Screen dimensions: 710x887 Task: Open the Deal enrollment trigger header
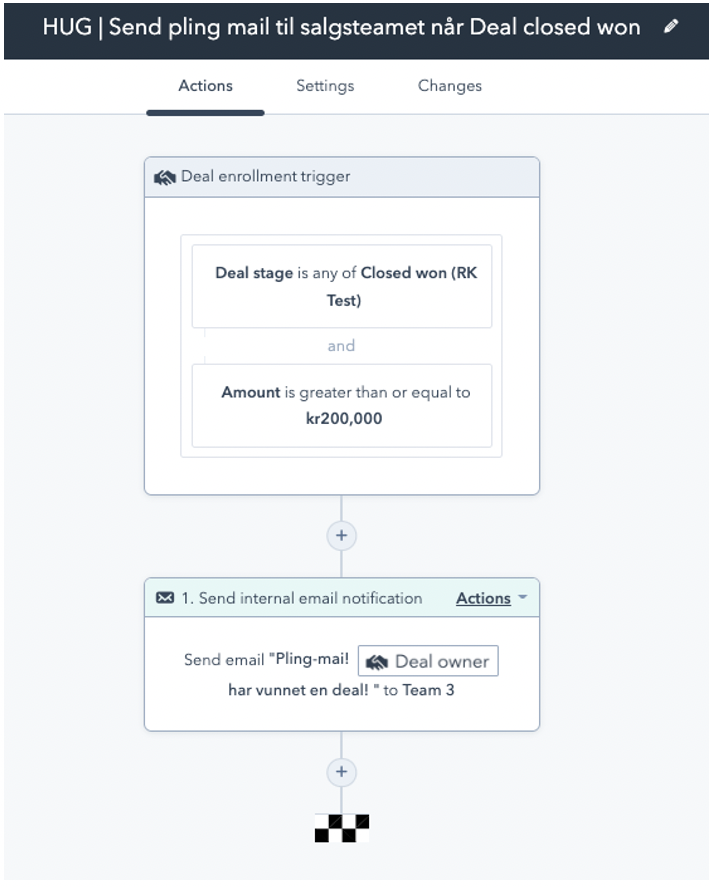click(342, 177)
